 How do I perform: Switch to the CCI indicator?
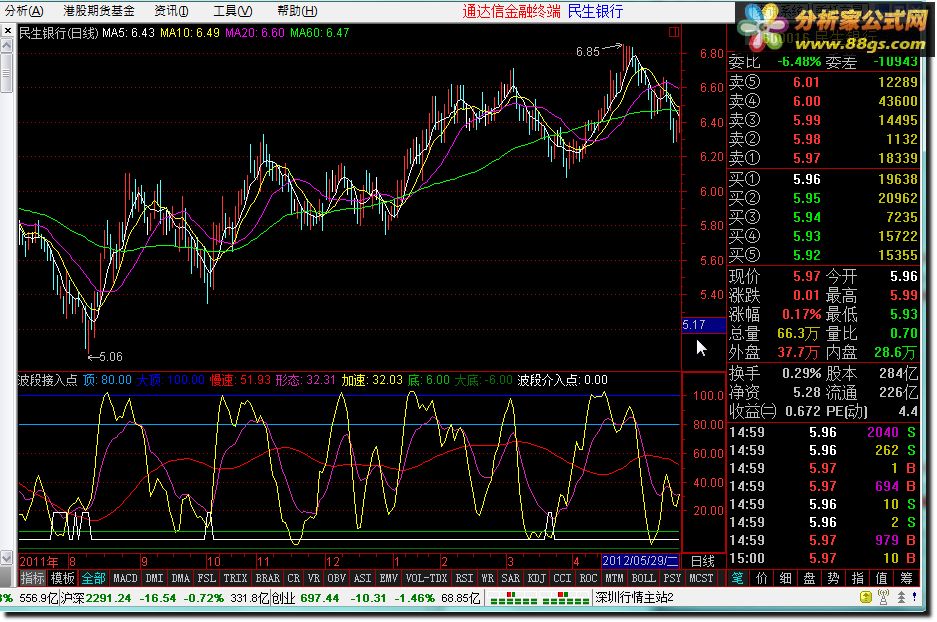pyautogui.click(x=562, y=578)
